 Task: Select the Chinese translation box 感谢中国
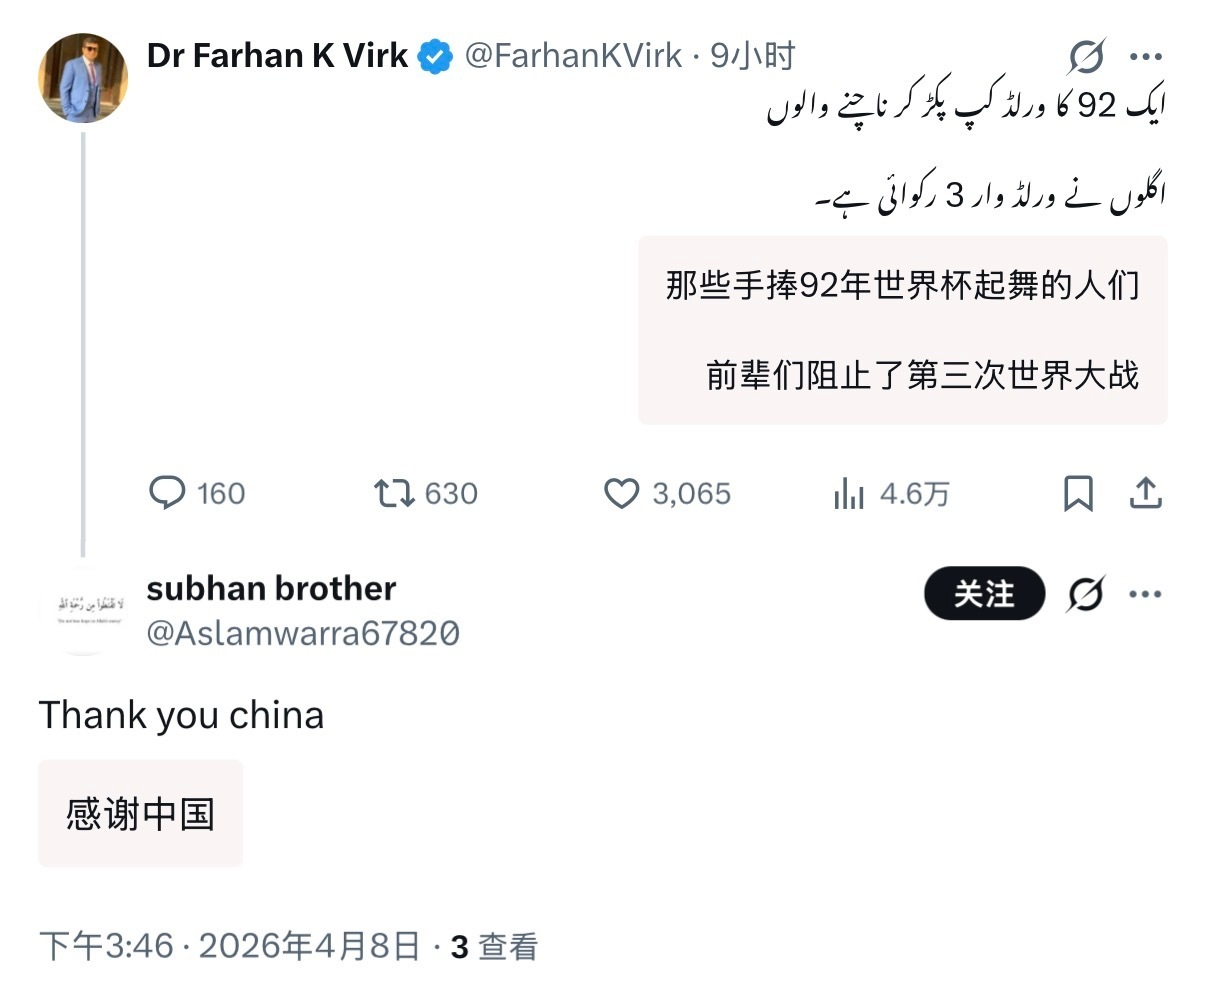coord(140,812)
